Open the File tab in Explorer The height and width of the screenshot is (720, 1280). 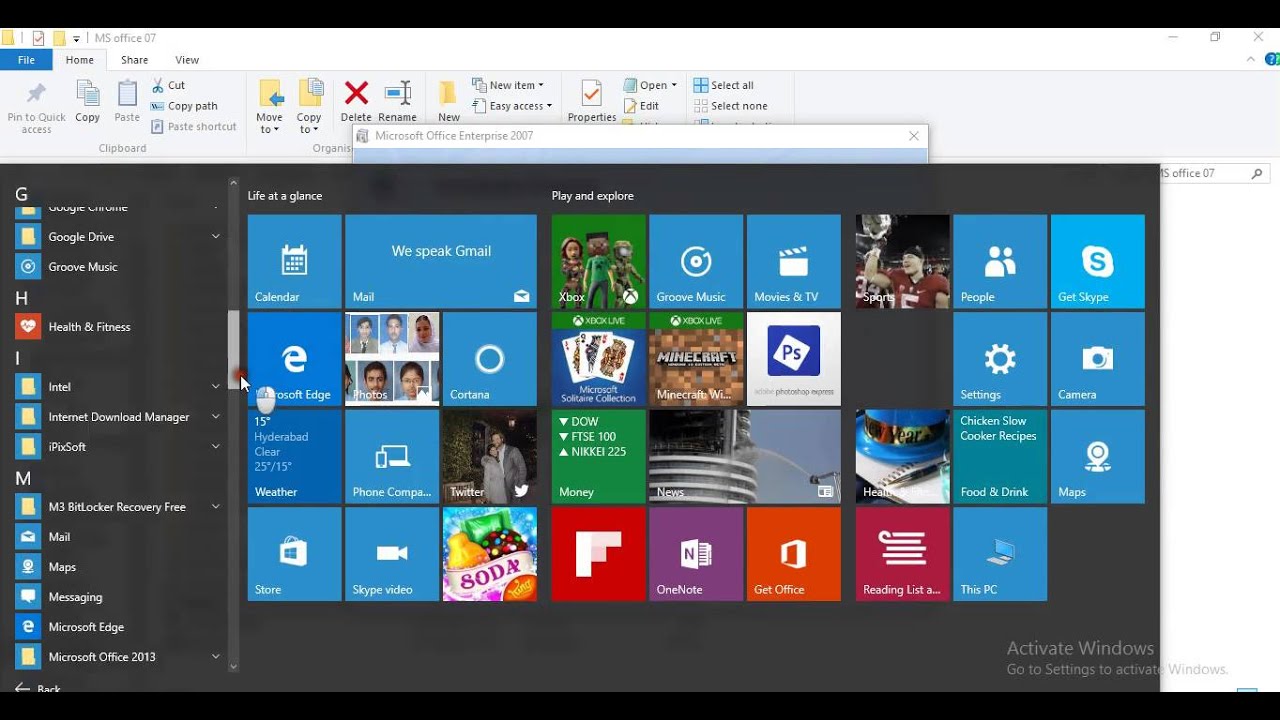(x=26, y=60)
